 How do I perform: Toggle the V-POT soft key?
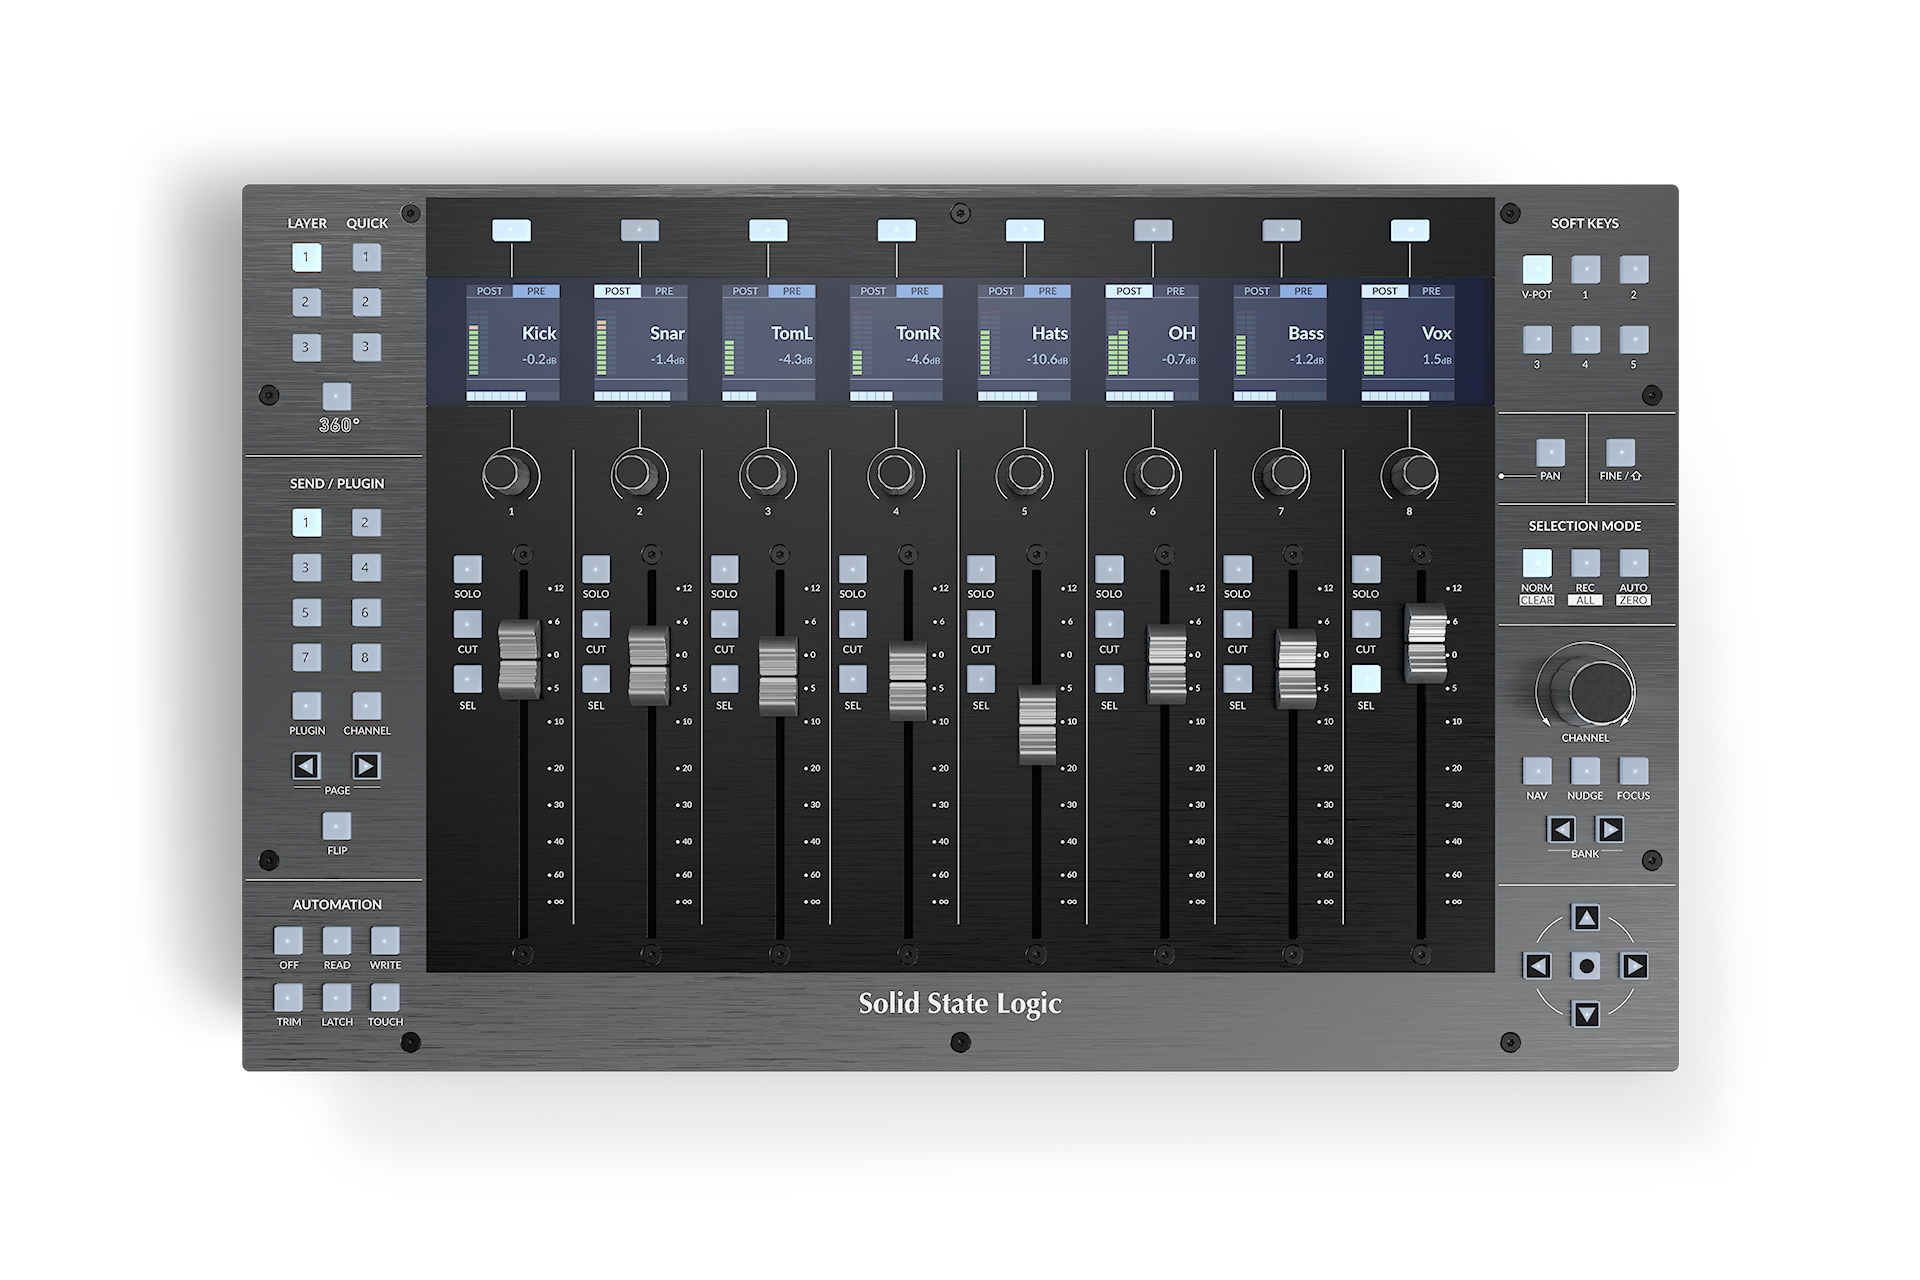[1537, 270]
